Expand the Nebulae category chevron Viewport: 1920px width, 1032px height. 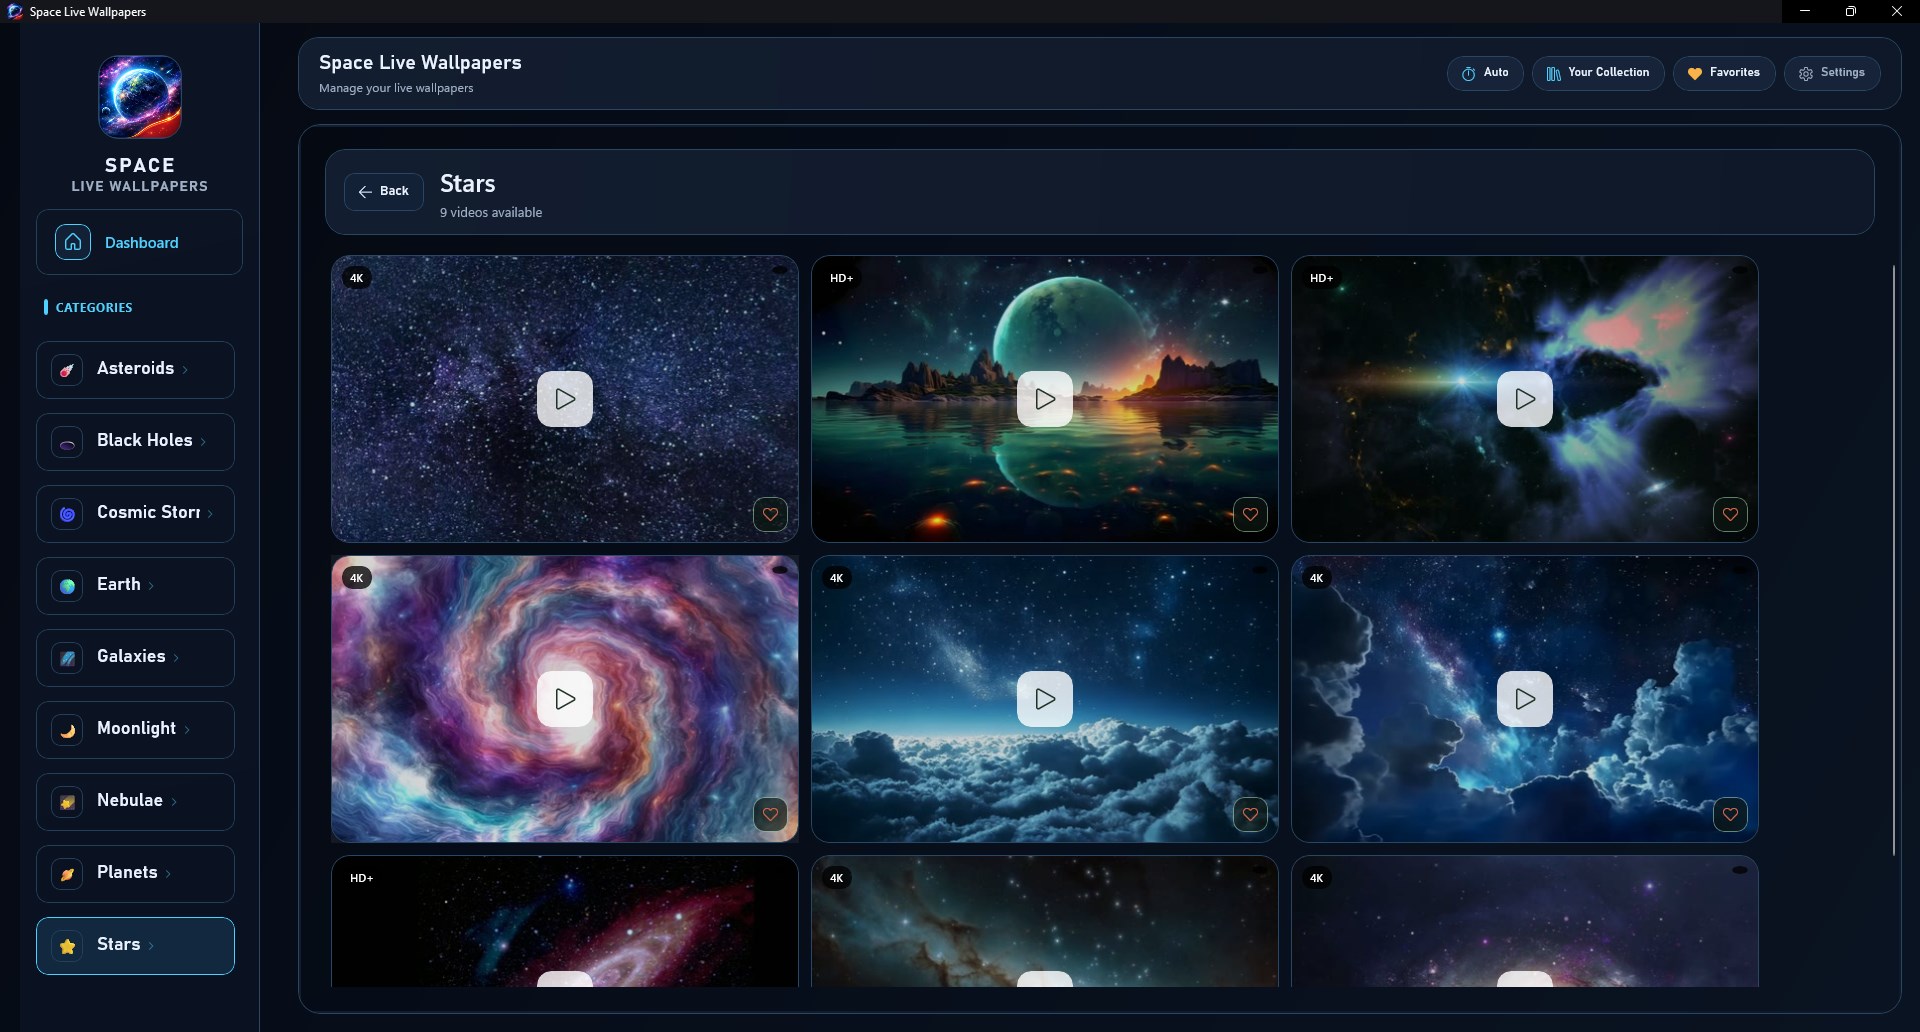tap(175, 802)
